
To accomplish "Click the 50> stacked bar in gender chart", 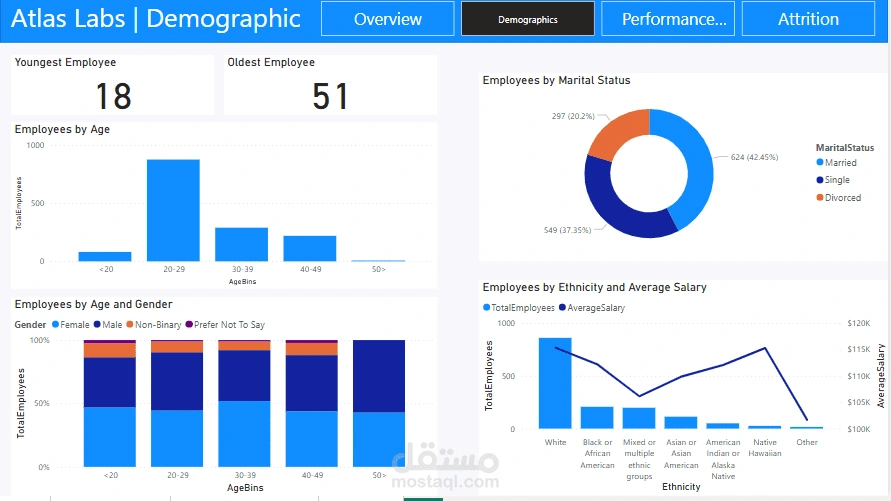I will click(x=379, y=403).
